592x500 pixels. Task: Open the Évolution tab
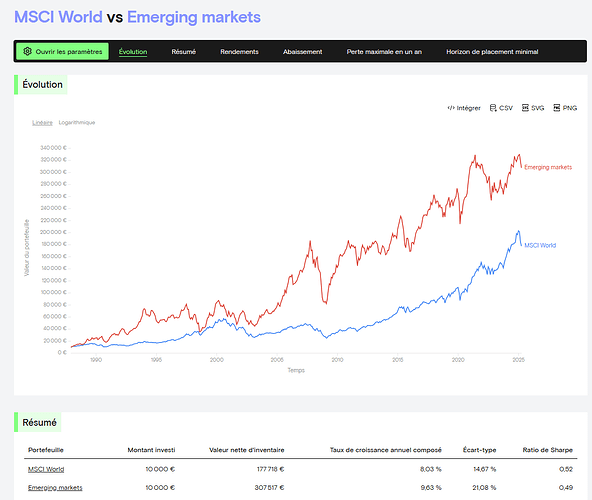pos(133,52)
